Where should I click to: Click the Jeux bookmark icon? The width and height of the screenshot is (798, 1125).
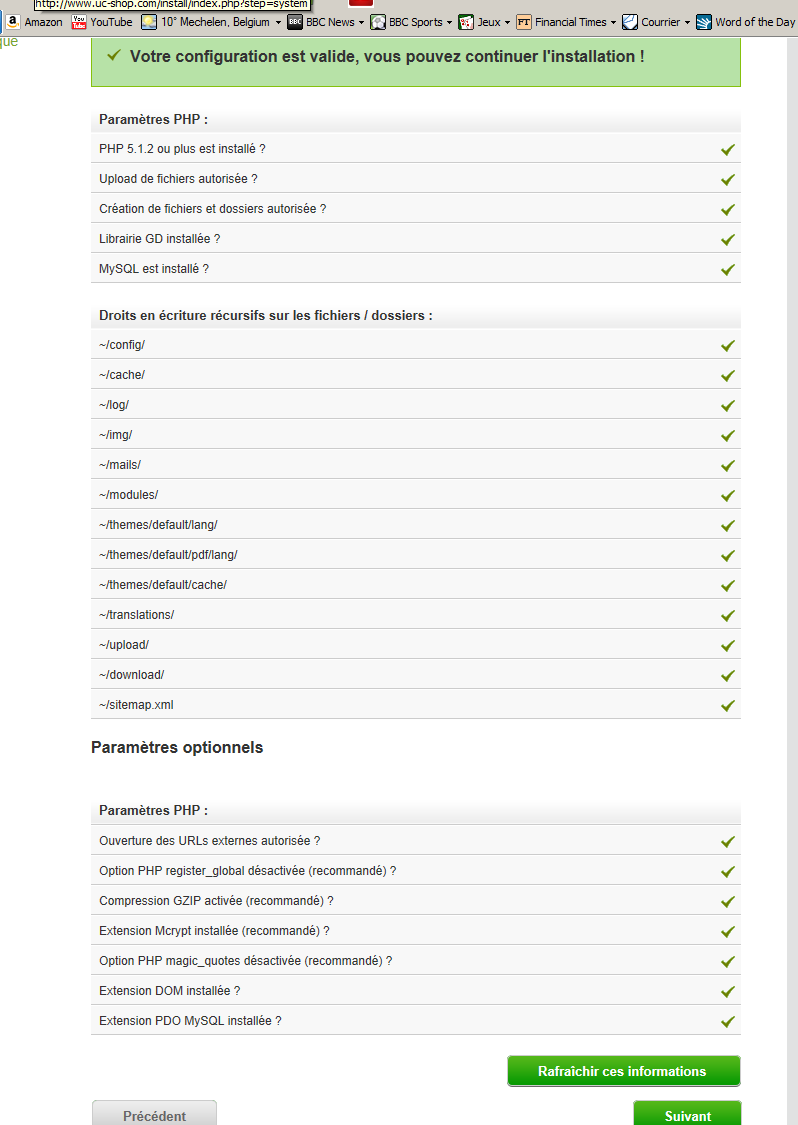pyautogui.click(x=466, y=22)
